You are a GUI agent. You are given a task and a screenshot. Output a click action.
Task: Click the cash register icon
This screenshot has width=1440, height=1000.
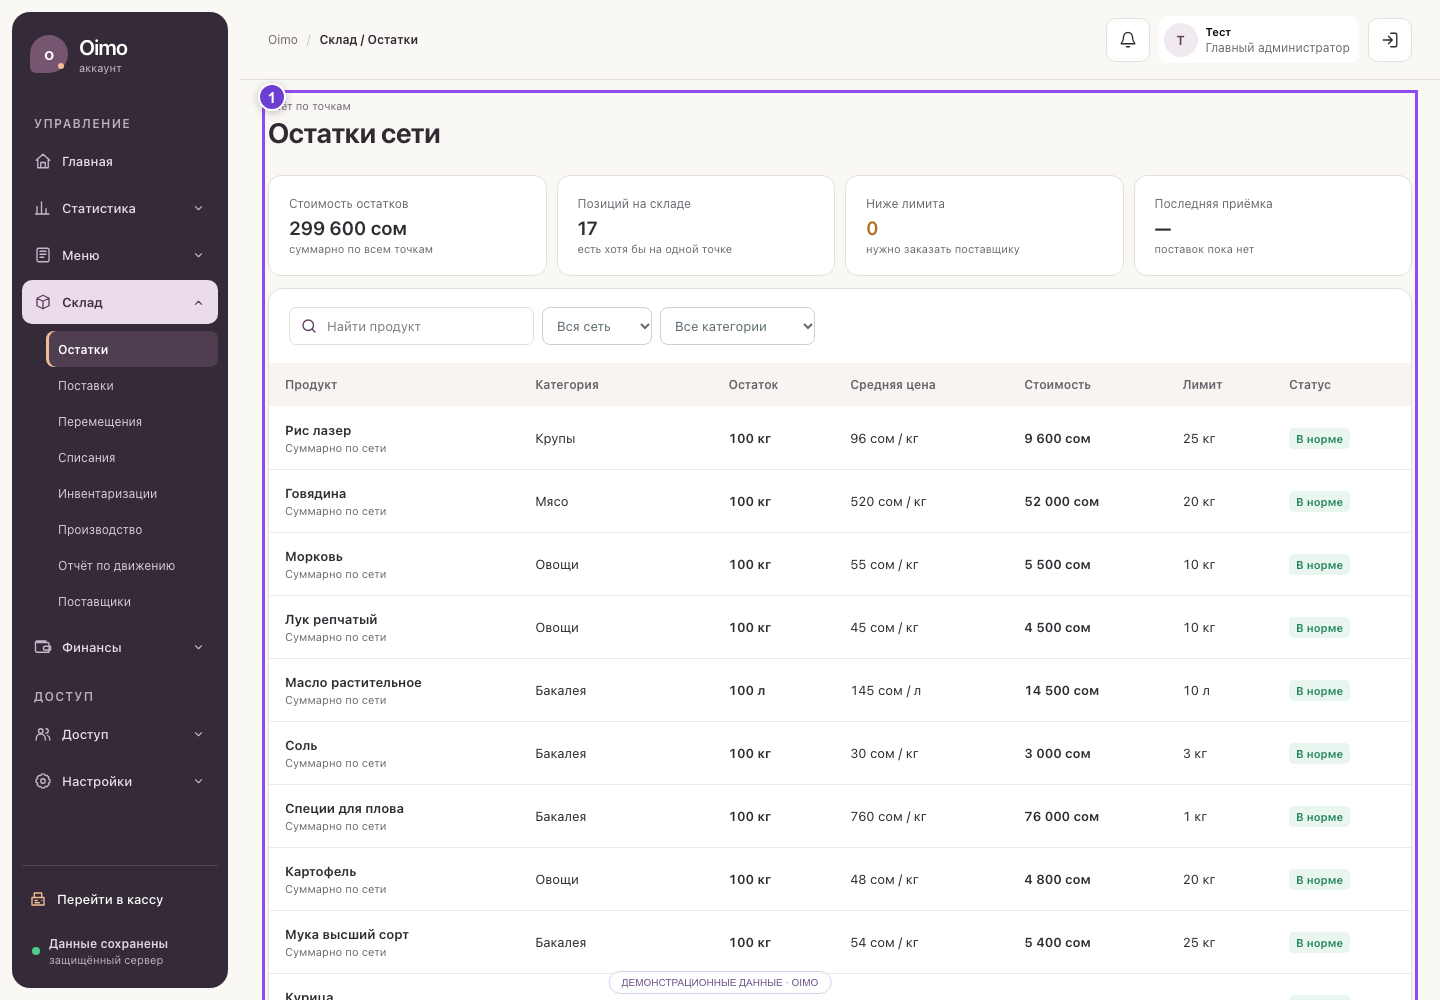pos(38,899)
